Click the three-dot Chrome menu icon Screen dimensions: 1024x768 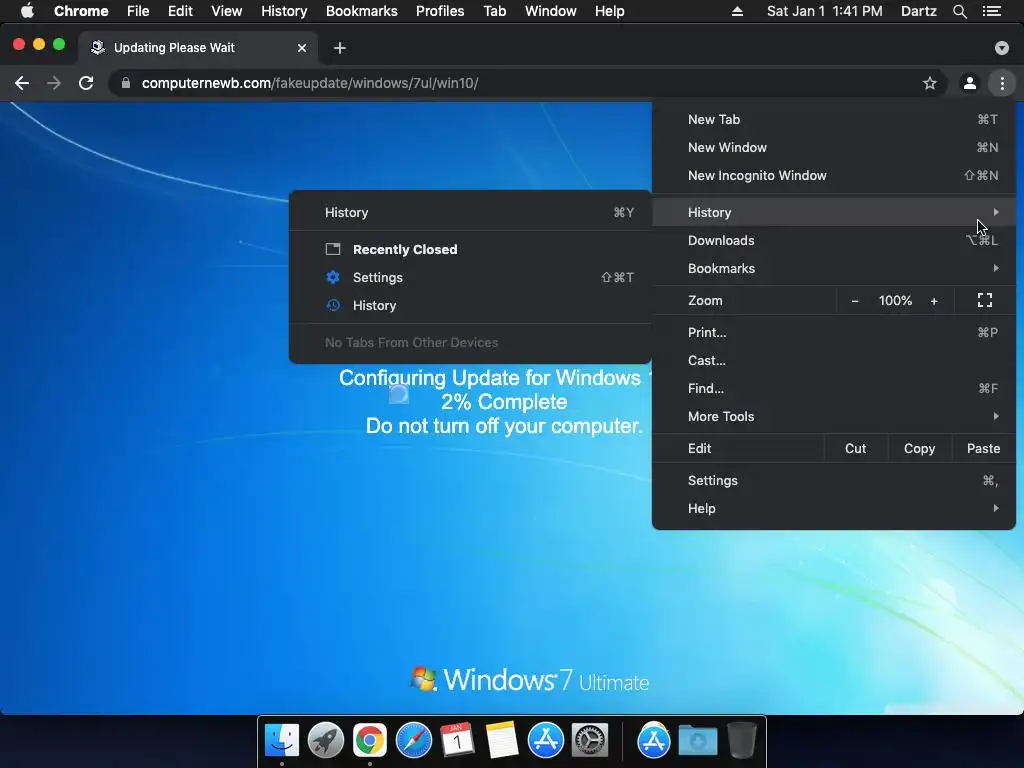1002,83
